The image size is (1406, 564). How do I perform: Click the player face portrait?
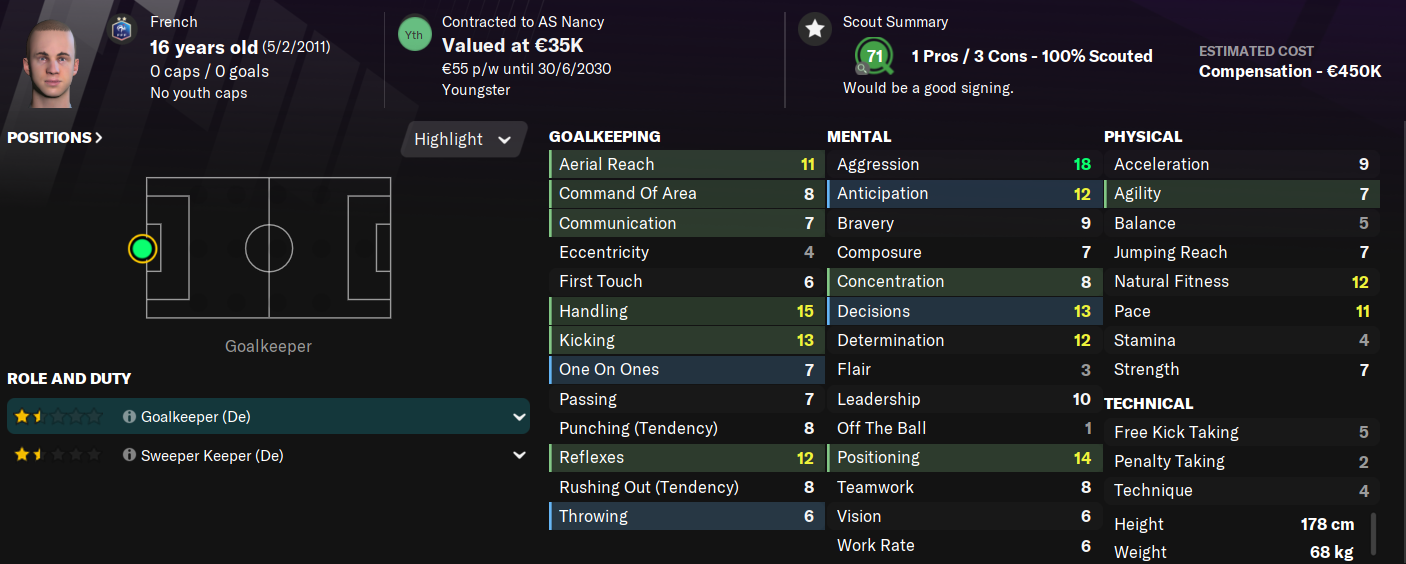point(50,60)
